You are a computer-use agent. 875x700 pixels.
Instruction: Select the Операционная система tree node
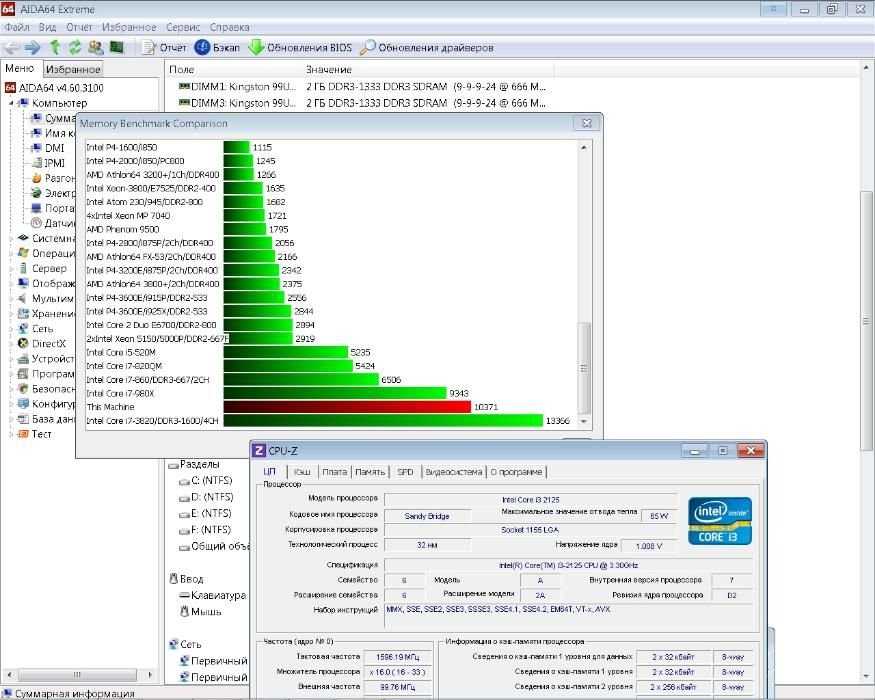[46, 253]
